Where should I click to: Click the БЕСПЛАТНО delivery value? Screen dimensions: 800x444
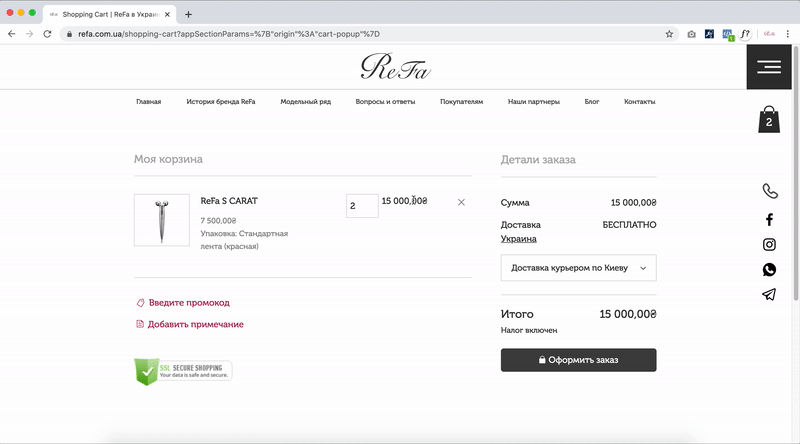630,225
